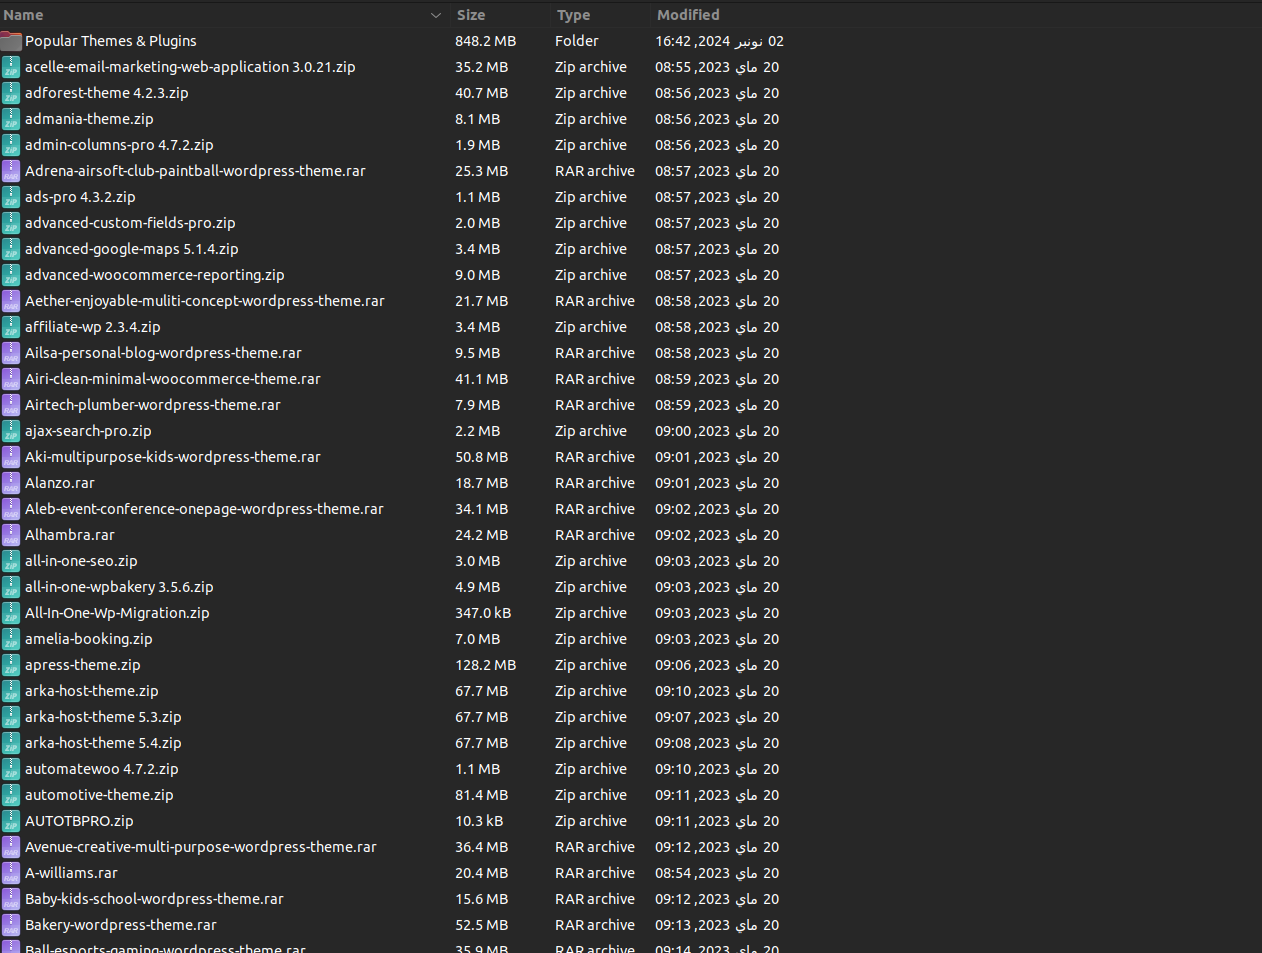Viewport: 1262px width, 953px height.
Task: Click rar icon of Alhambra.rar
Action: point(11,535)
